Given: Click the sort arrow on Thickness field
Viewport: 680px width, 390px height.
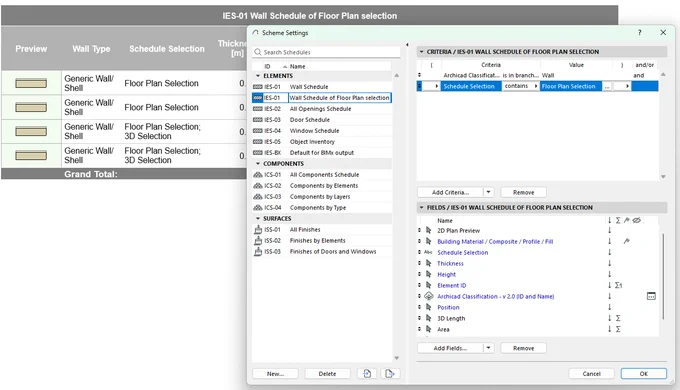Looking at the screenshot, I should 609,263.
